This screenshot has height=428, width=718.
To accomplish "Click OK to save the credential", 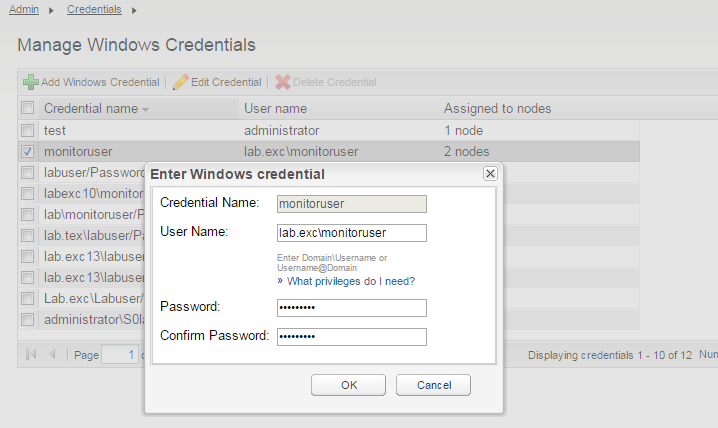I will pyautogui.click(x=348, y=385).
